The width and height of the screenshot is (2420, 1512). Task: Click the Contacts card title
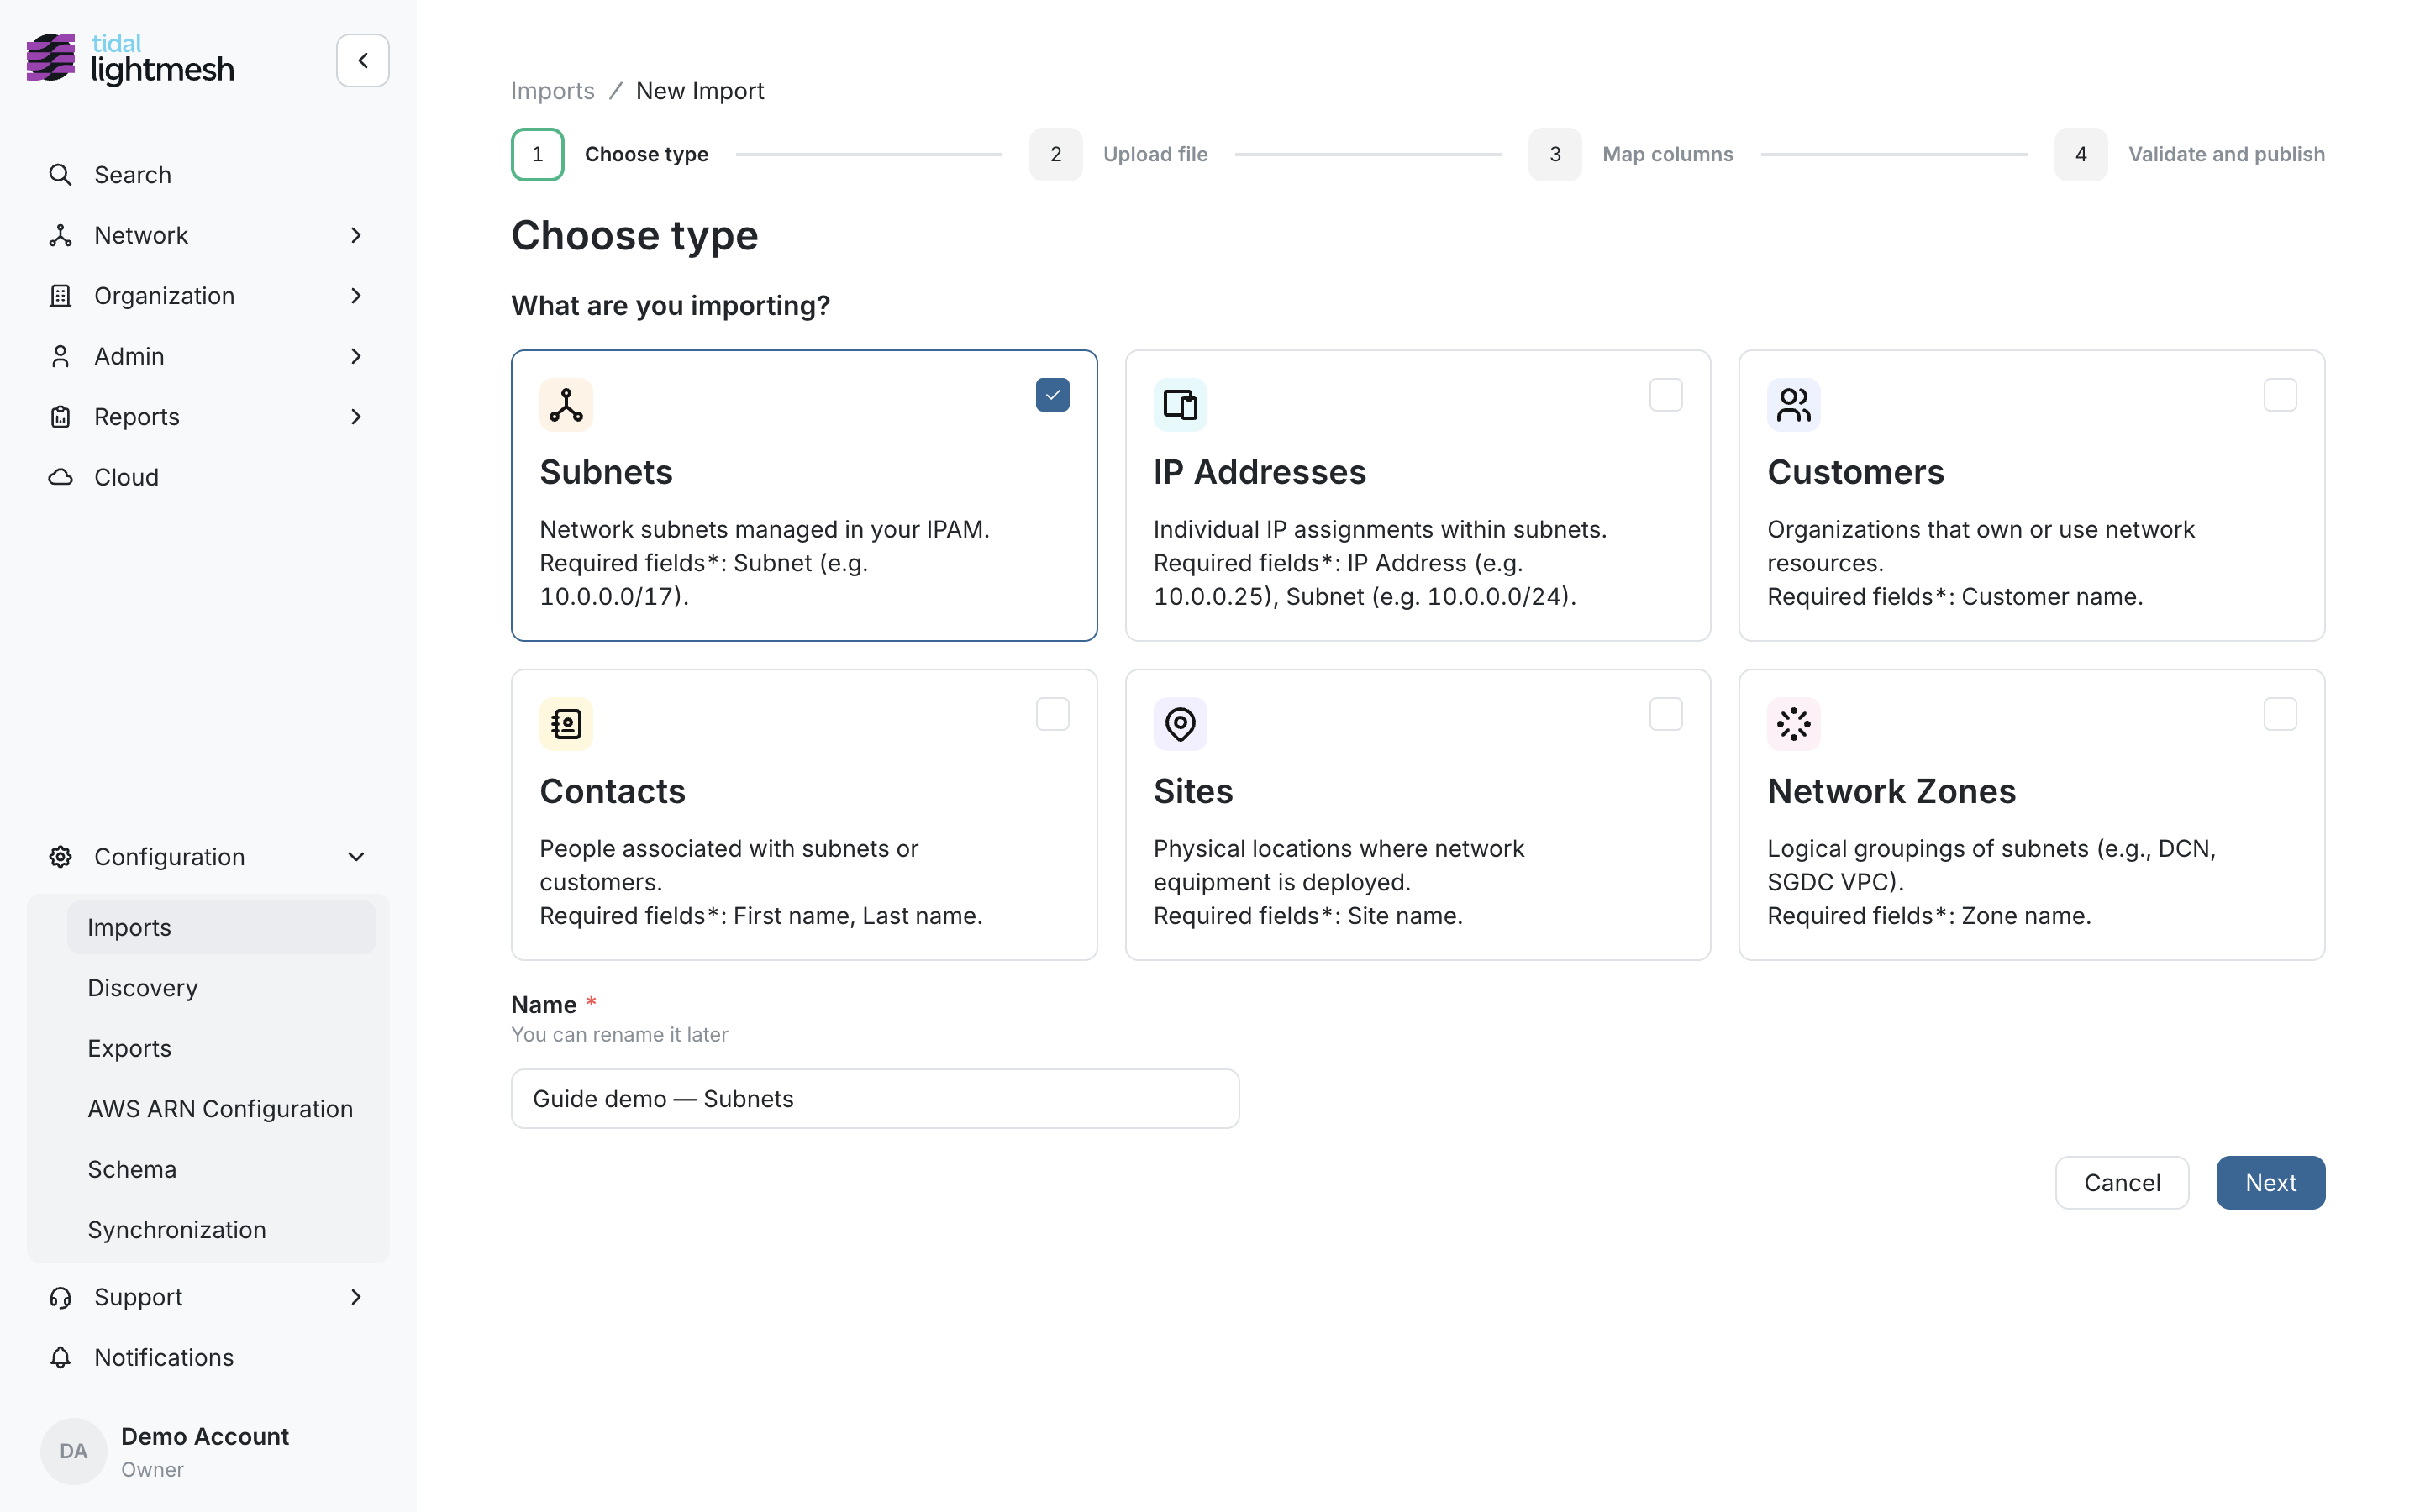point(612,791)
